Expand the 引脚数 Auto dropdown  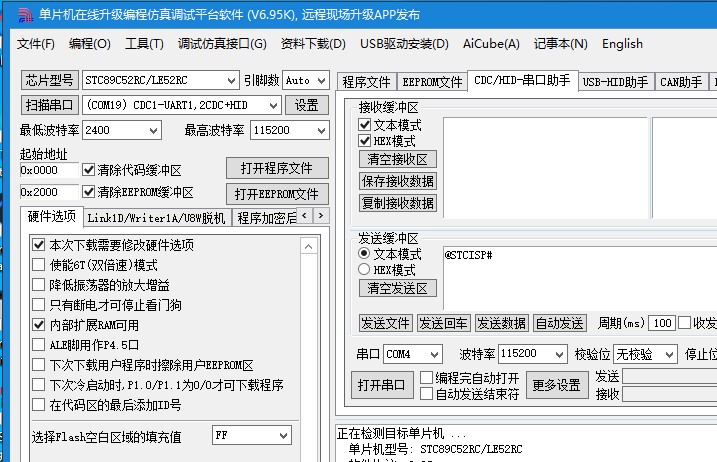pos(322,81)
